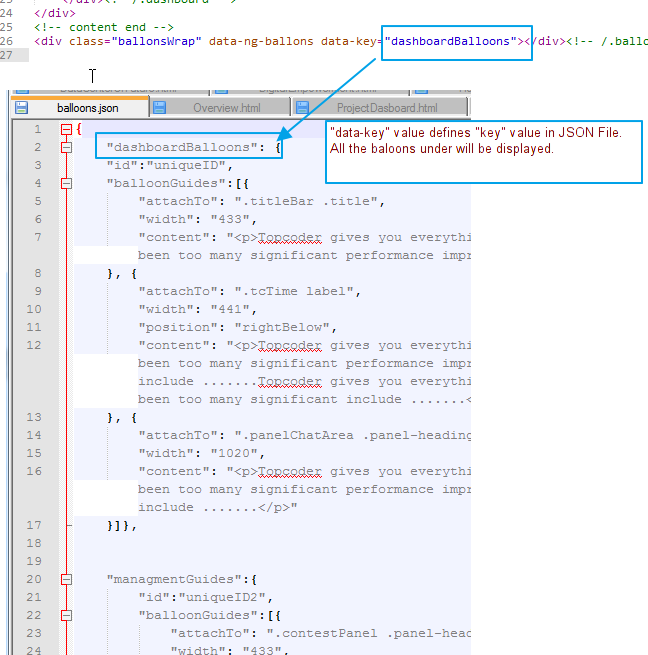Image resolution: width=648 pixels, height=655 pixels.
Task: Click line number 3 in the gutter
Action: [x=38, y=165]
